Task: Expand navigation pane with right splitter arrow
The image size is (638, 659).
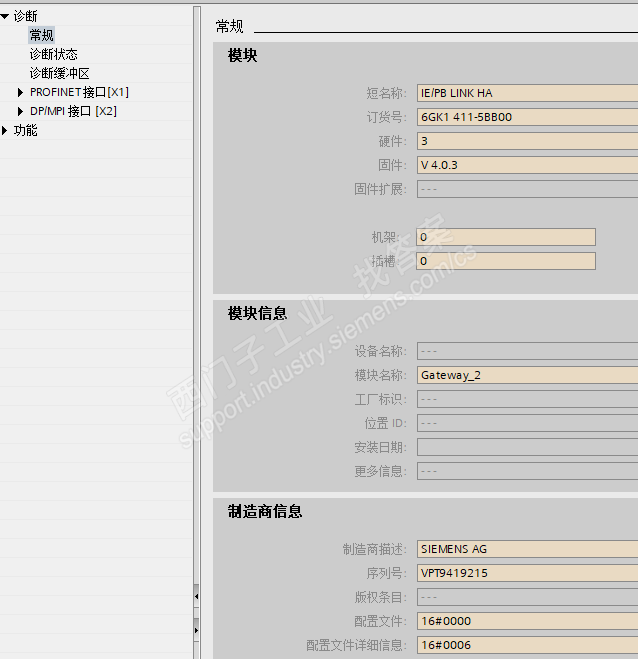Action: coord(196,630)
